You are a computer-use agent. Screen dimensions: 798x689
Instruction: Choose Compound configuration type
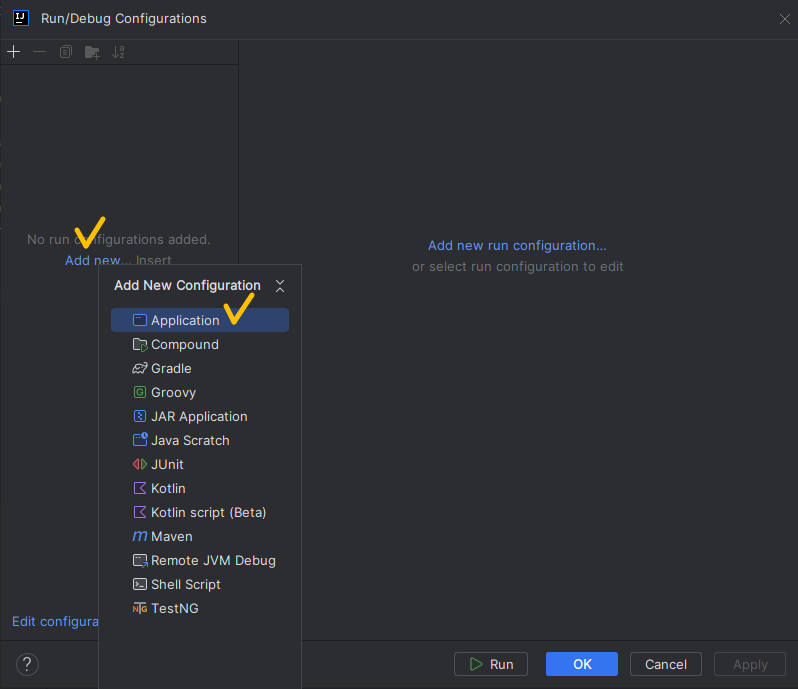[200, 344]
